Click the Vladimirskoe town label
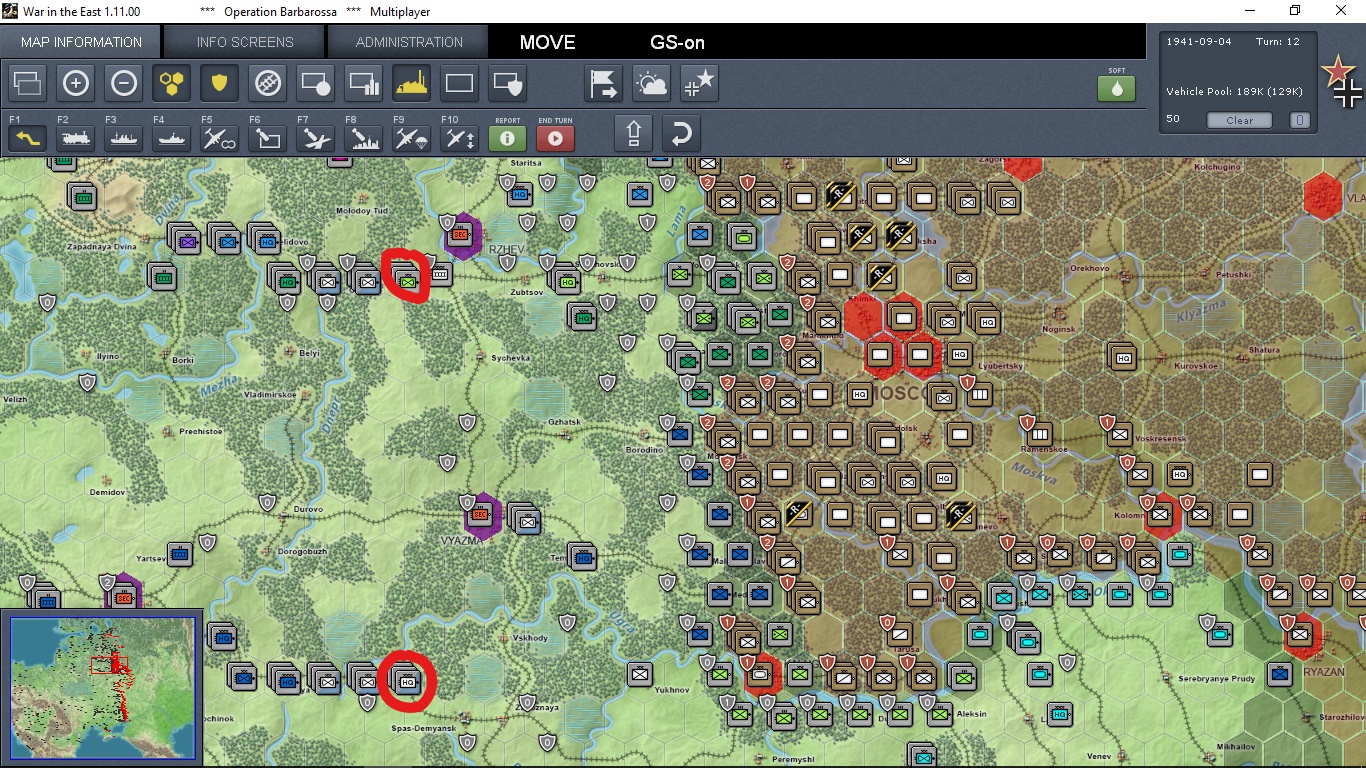Image resolution: width=1366 pixels, height=768 pixels. pyautogui.click(x=270, y=395)
